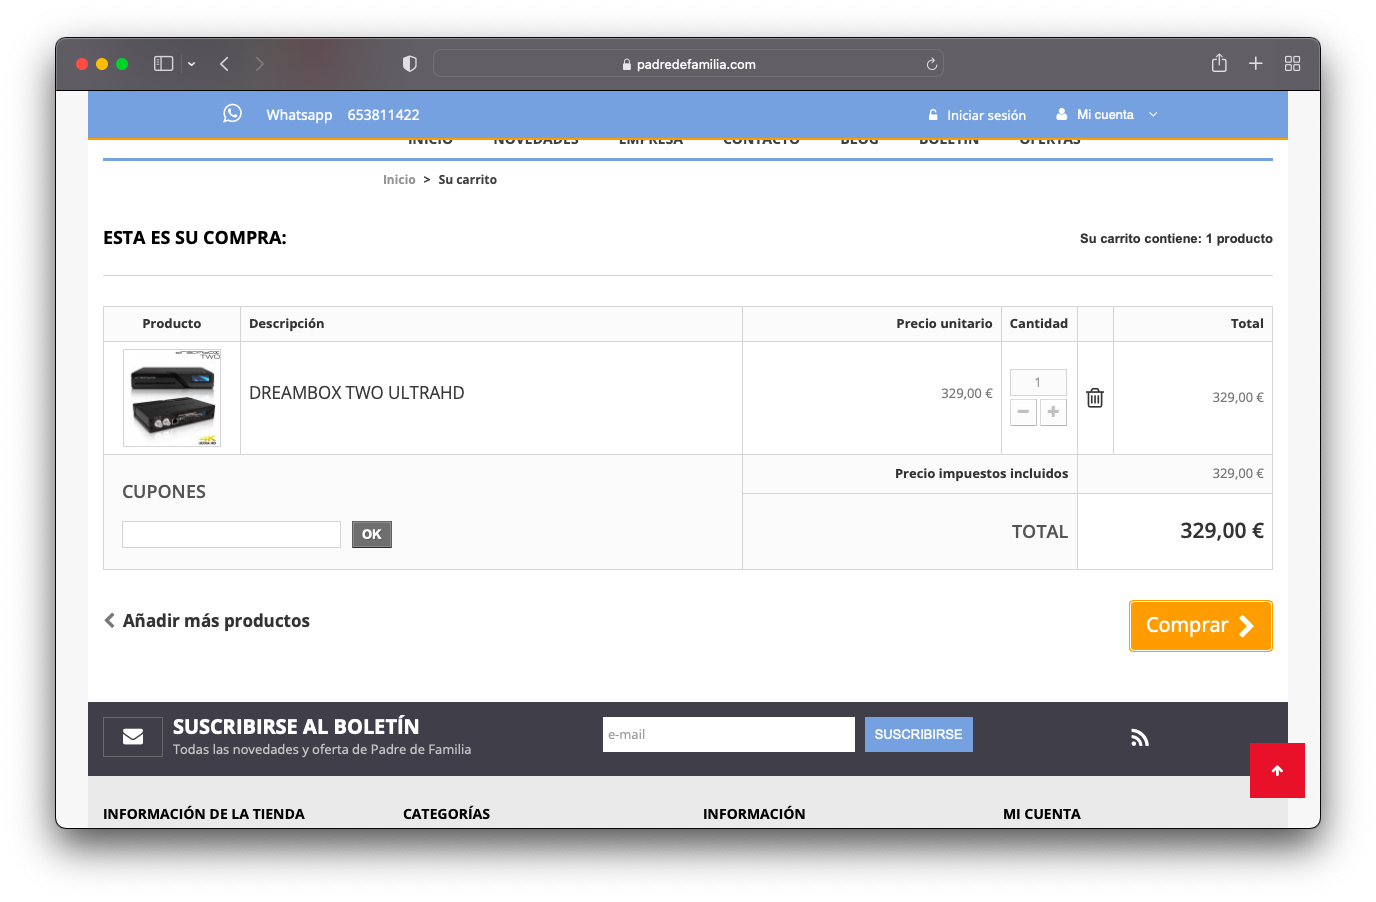Click the WhatsApp icon in header
1376x902 pixels.
(232, 114)
